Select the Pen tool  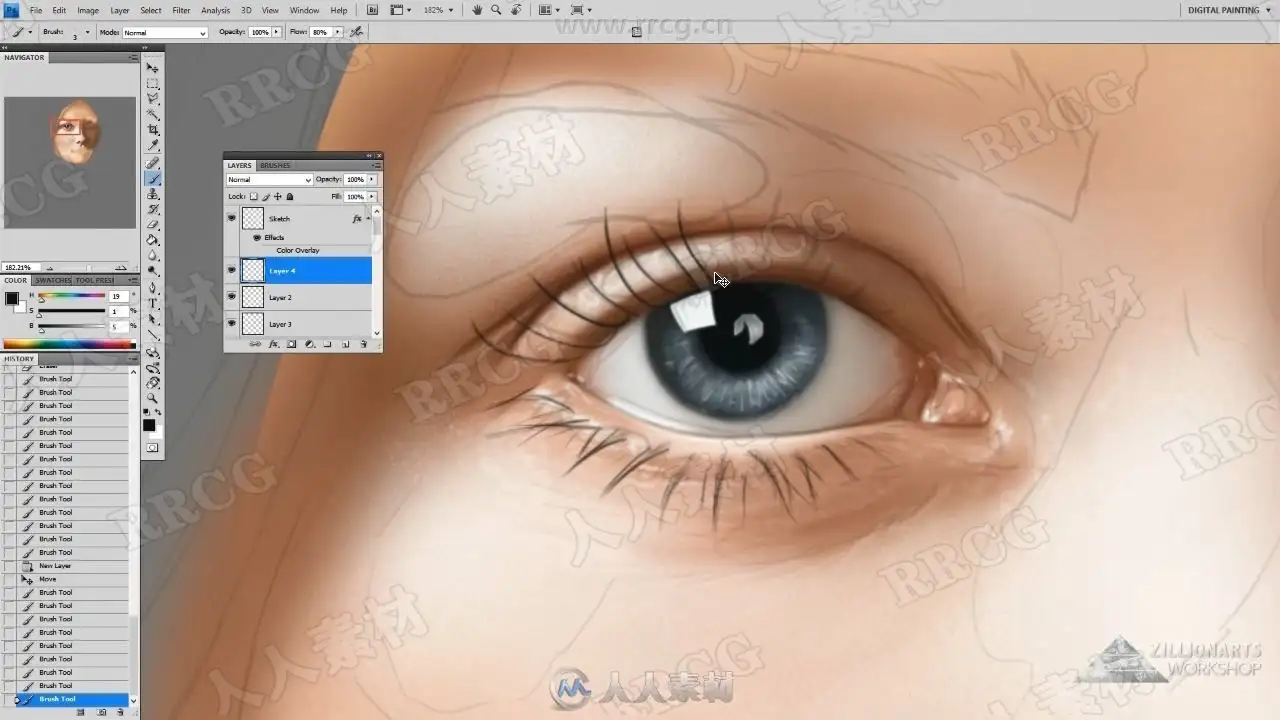click(153, 288)
